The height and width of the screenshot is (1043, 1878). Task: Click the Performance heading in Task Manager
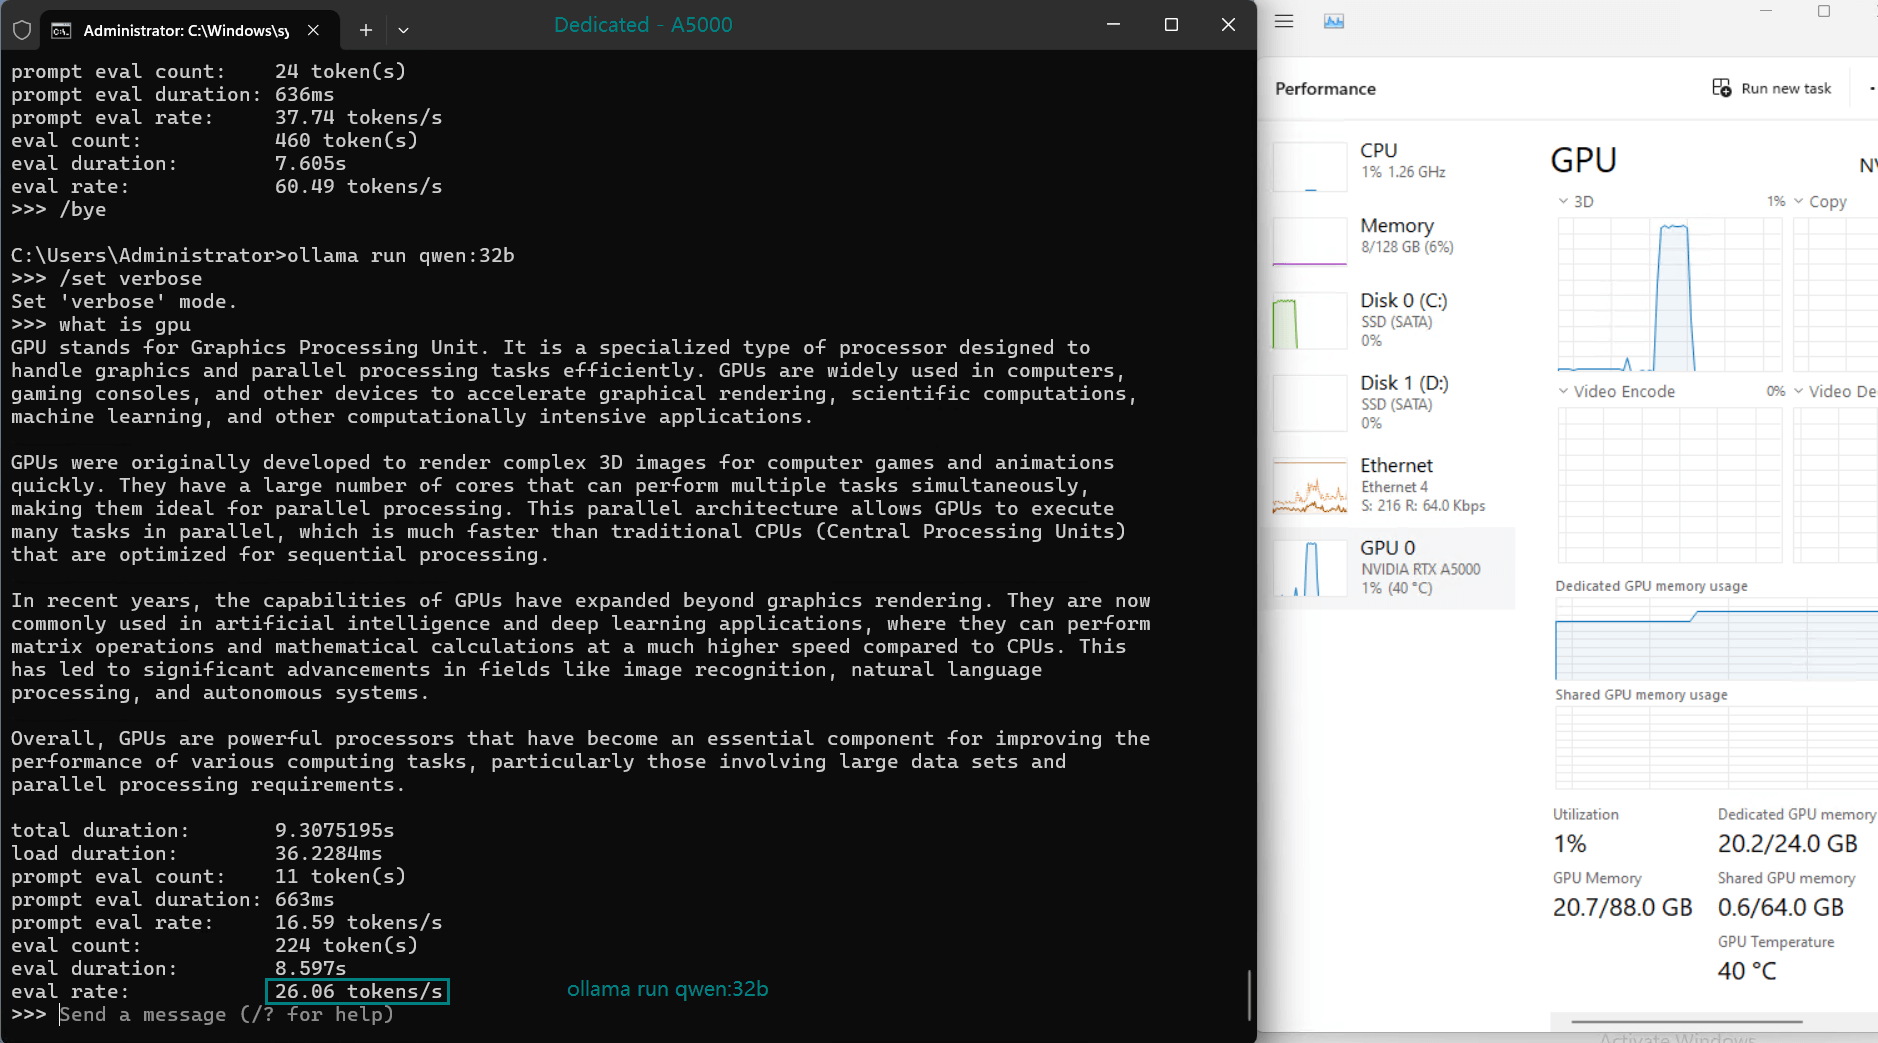(1325, 88)
